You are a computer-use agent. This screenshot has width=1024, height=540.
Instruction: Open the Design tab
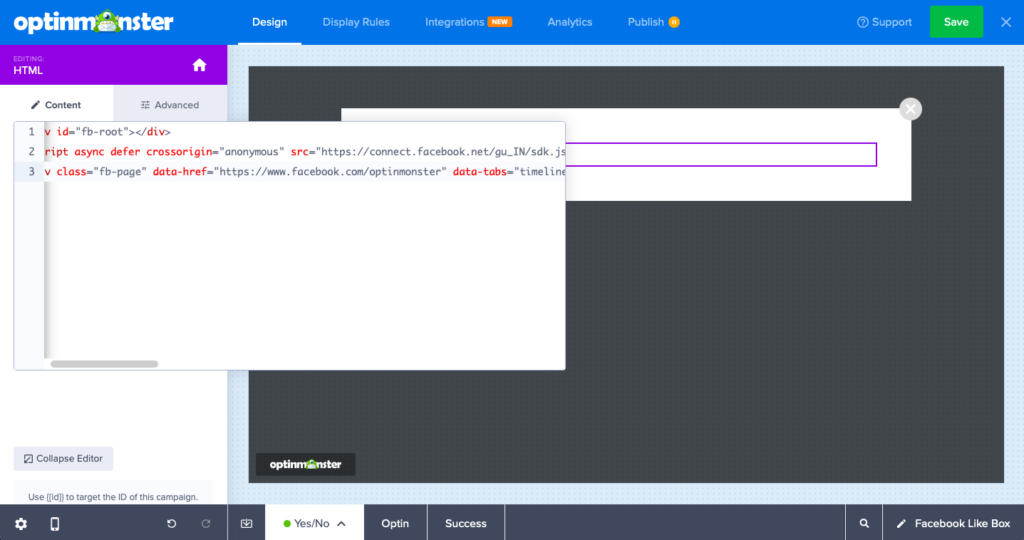(270, 22)
